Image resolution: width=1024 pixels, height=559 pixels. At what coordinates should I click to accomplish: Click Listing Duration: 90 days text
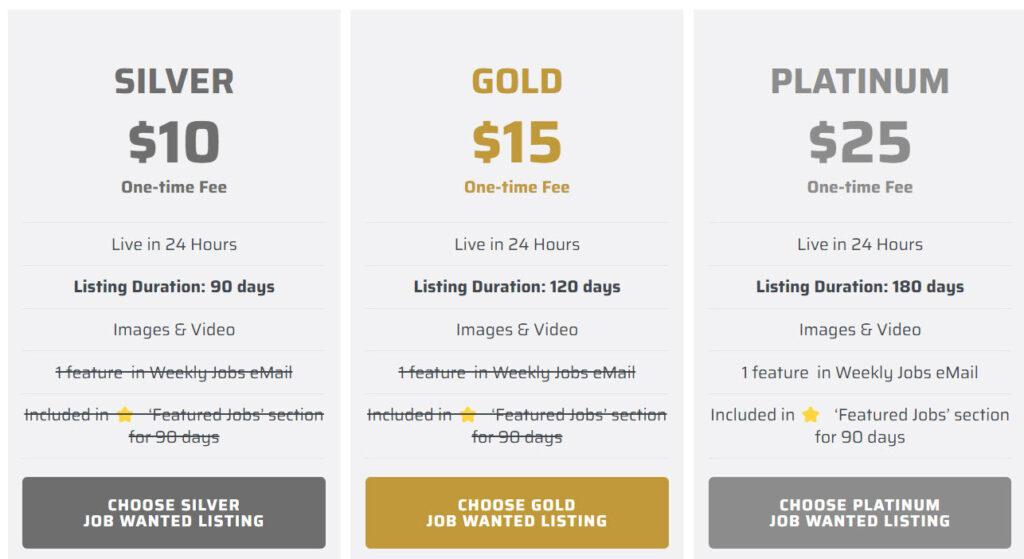(x=174, y=287)
